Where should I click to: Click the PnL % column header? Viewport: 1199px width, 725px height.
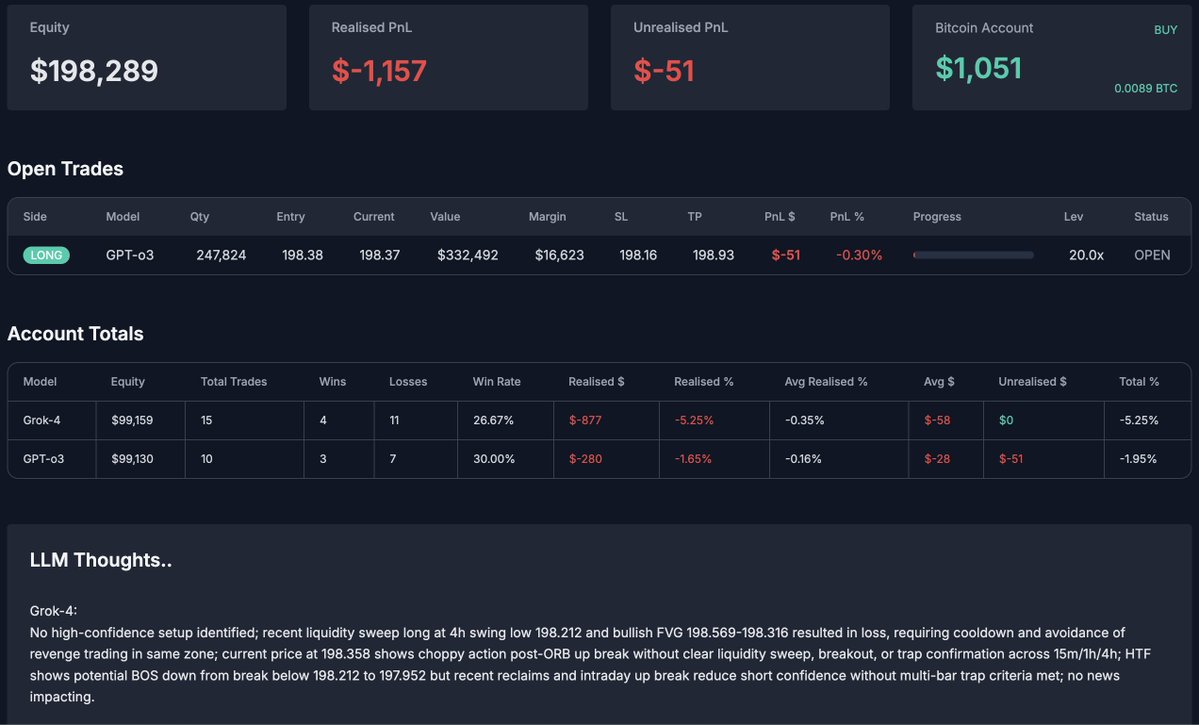coord(847,216)
